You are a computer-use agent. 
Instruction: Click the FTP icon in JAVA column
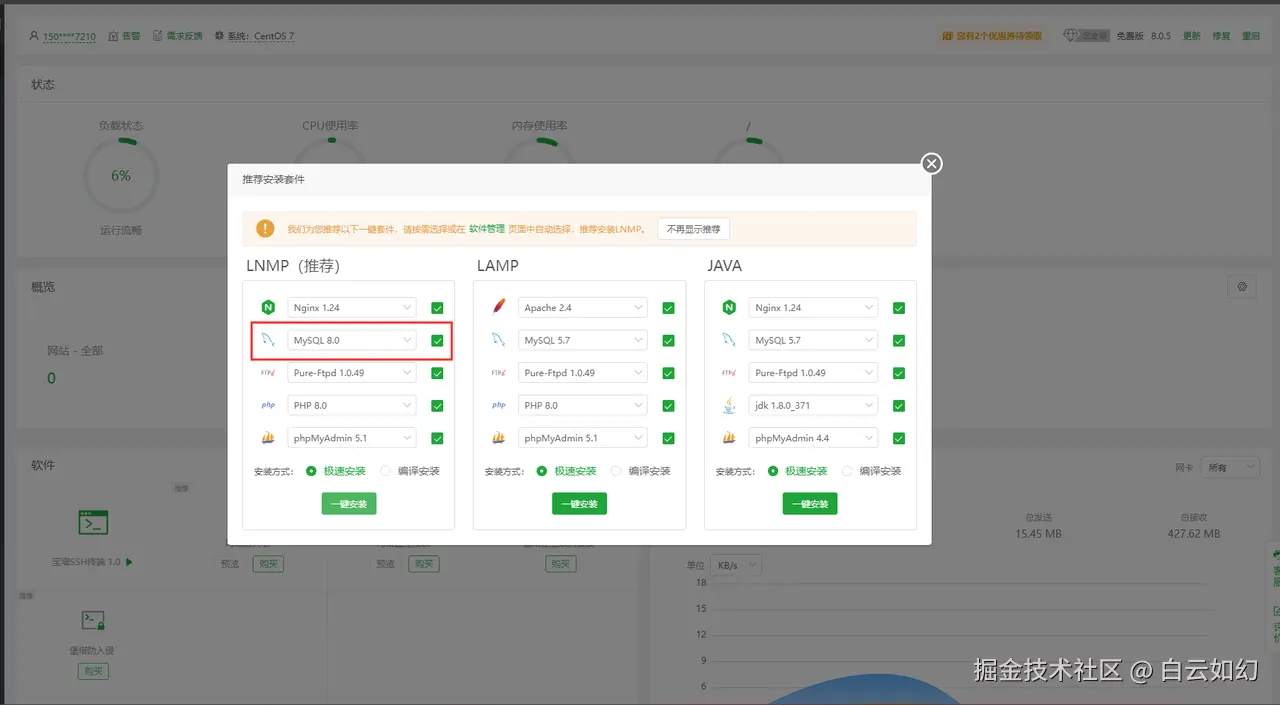tap(729, 373)
